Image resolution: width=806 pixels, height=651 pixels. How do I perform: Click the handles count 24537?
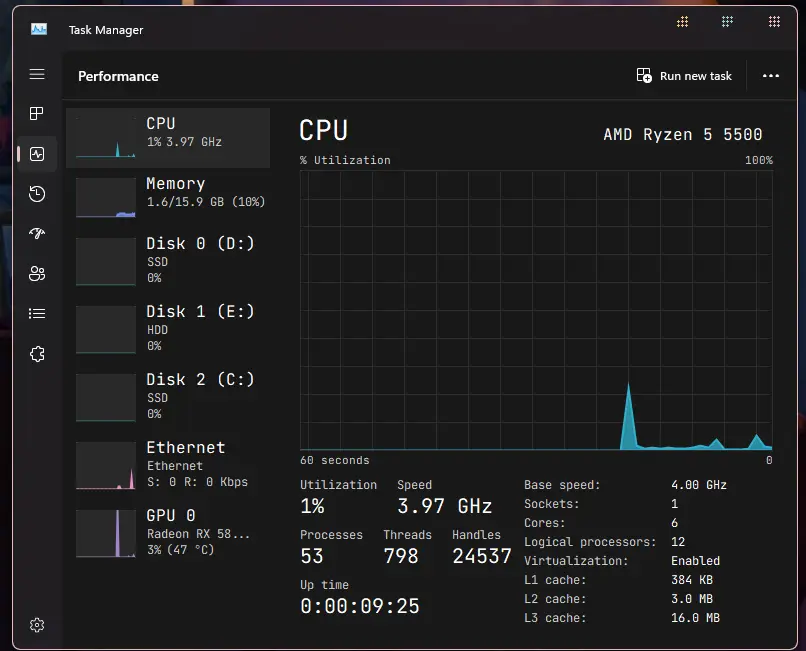coord(482,556)
